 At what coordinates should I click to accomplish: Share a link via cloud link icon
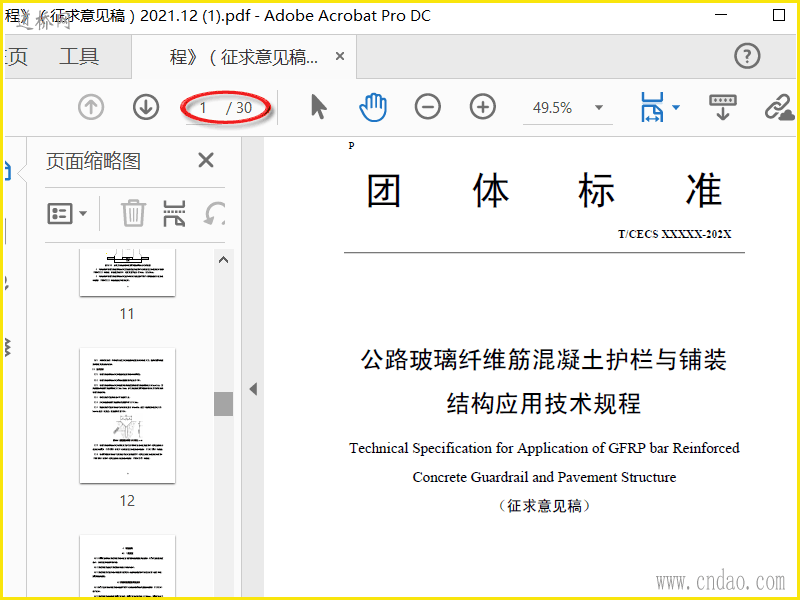[779, 108]
